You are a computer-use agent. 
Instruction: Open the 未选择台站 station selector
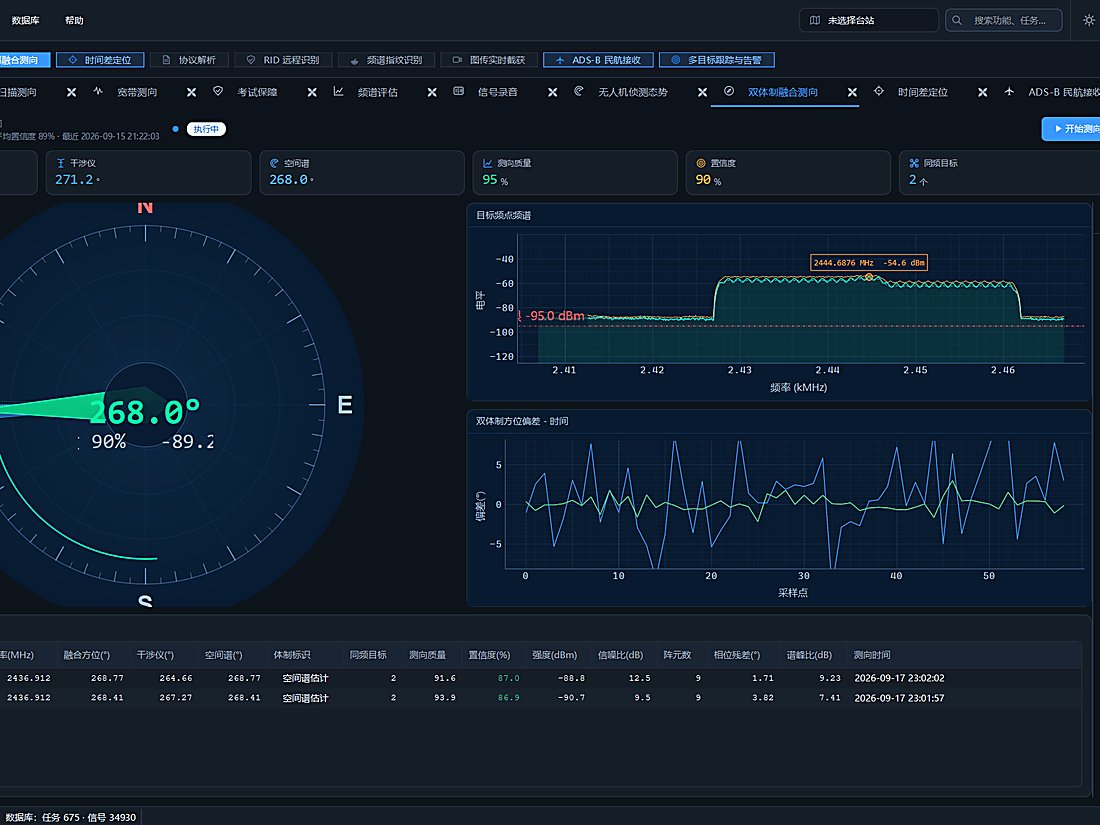coord(868,20)
